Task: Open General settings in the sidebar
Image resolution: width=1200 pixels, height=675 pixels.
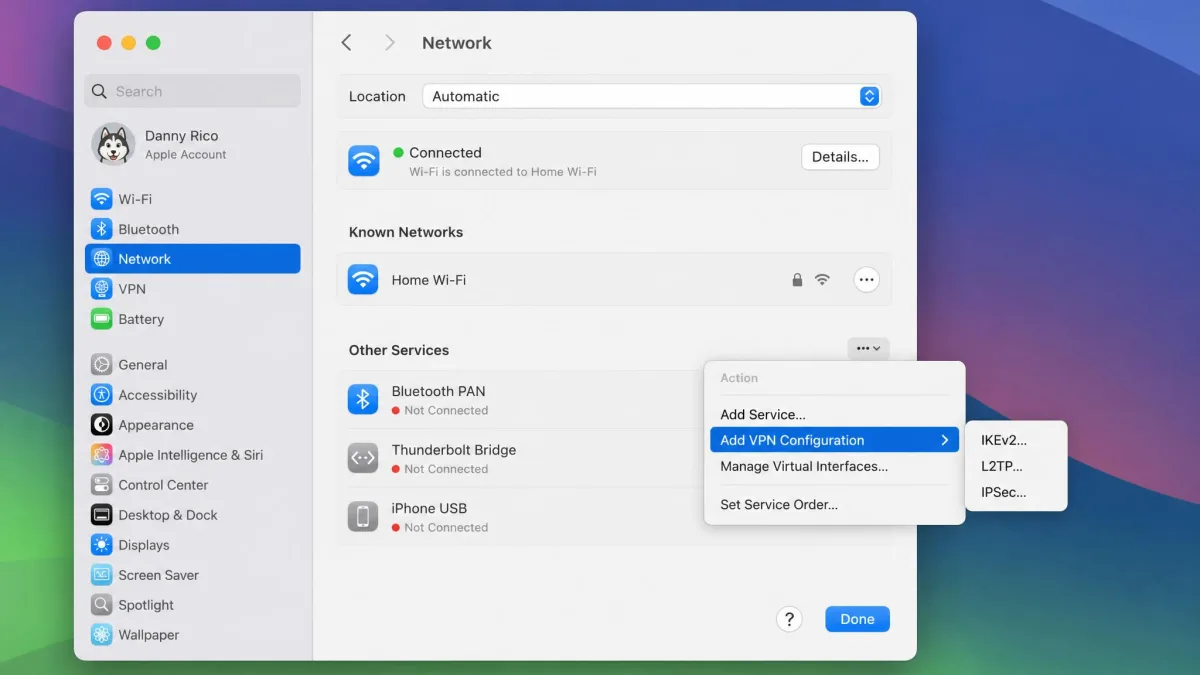Action: point(193,365)
